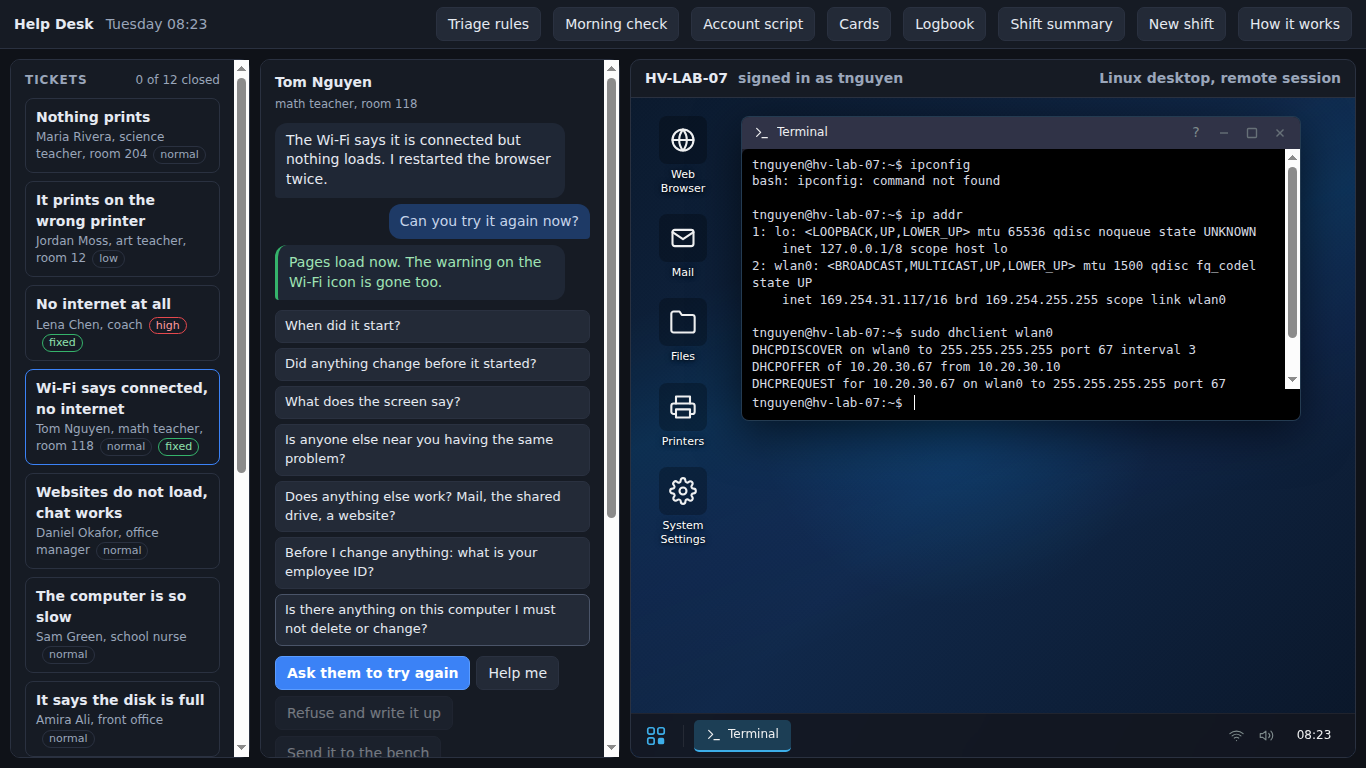The image size is (1366, 768).
Task: Open the Cards section
Action: pos(859,24)
